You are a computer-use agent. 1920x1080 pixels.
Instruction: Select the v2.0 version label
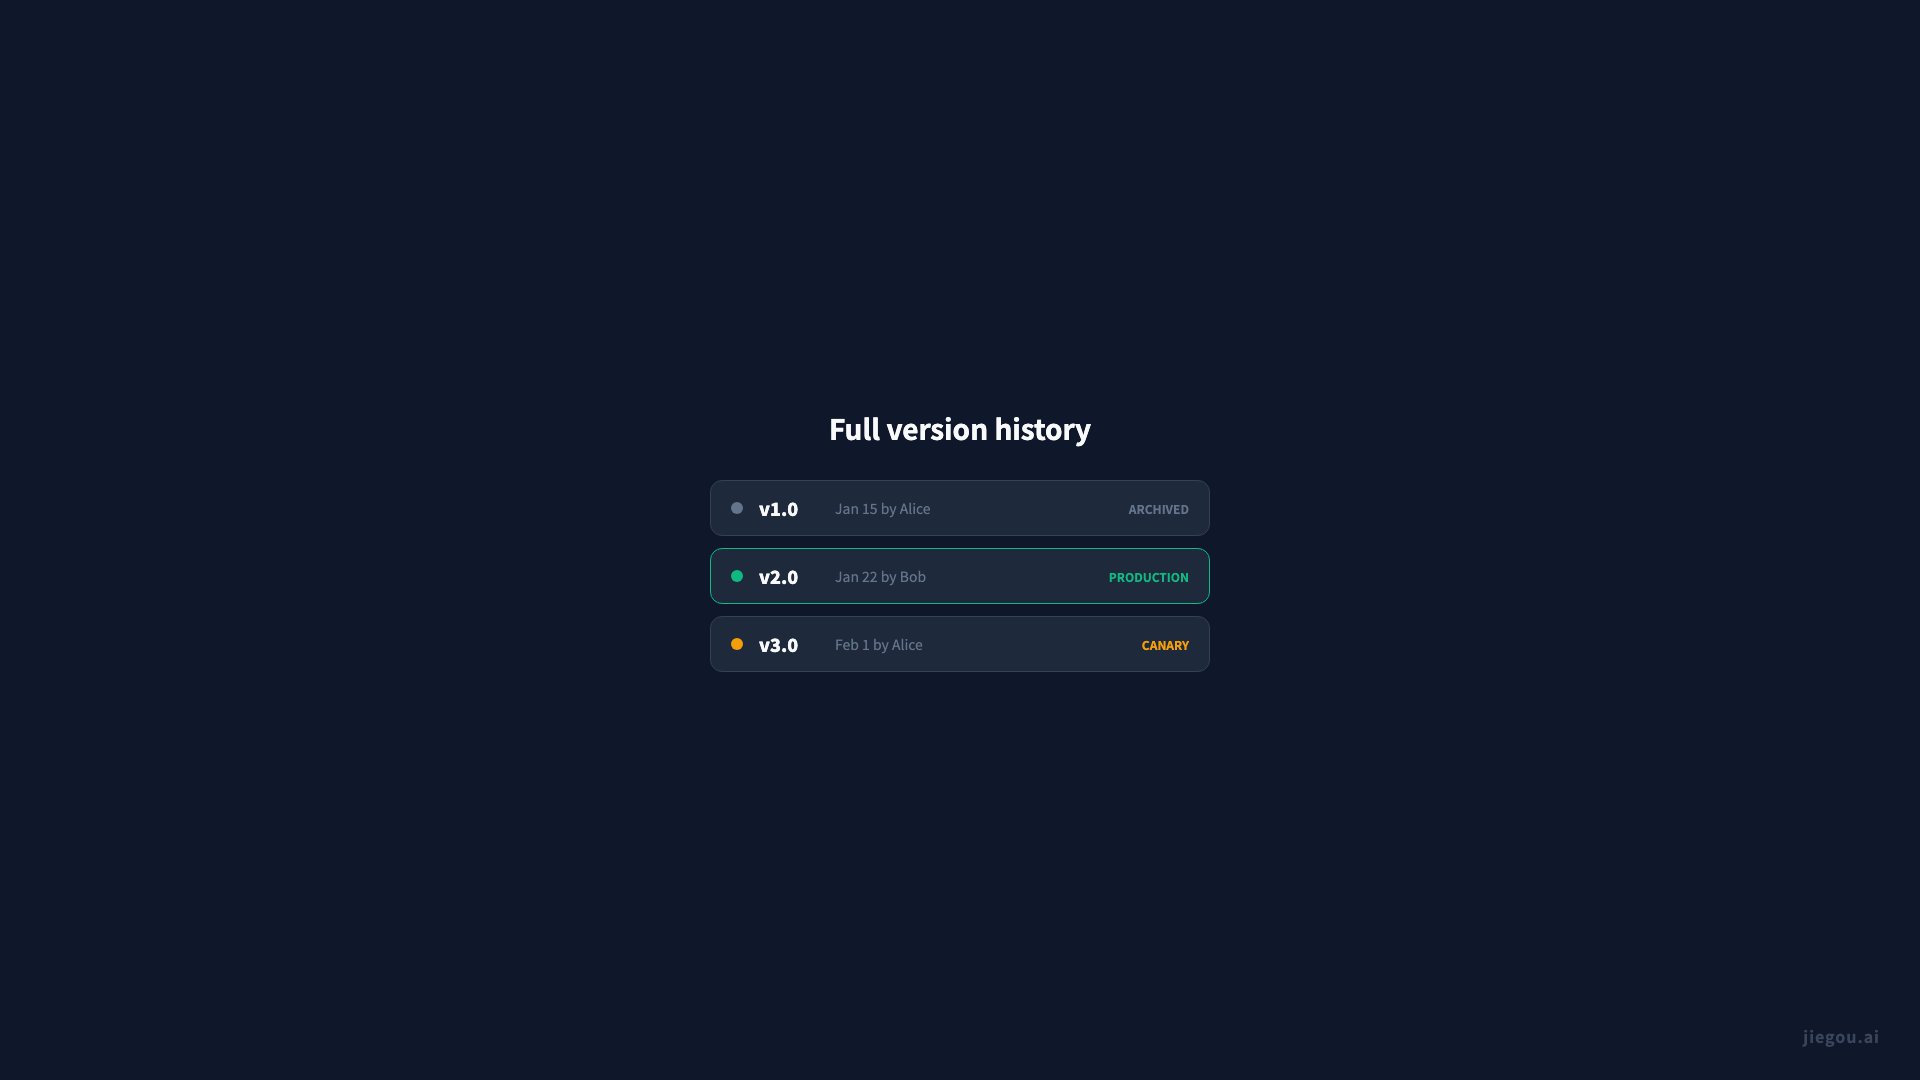pos(778,577)
